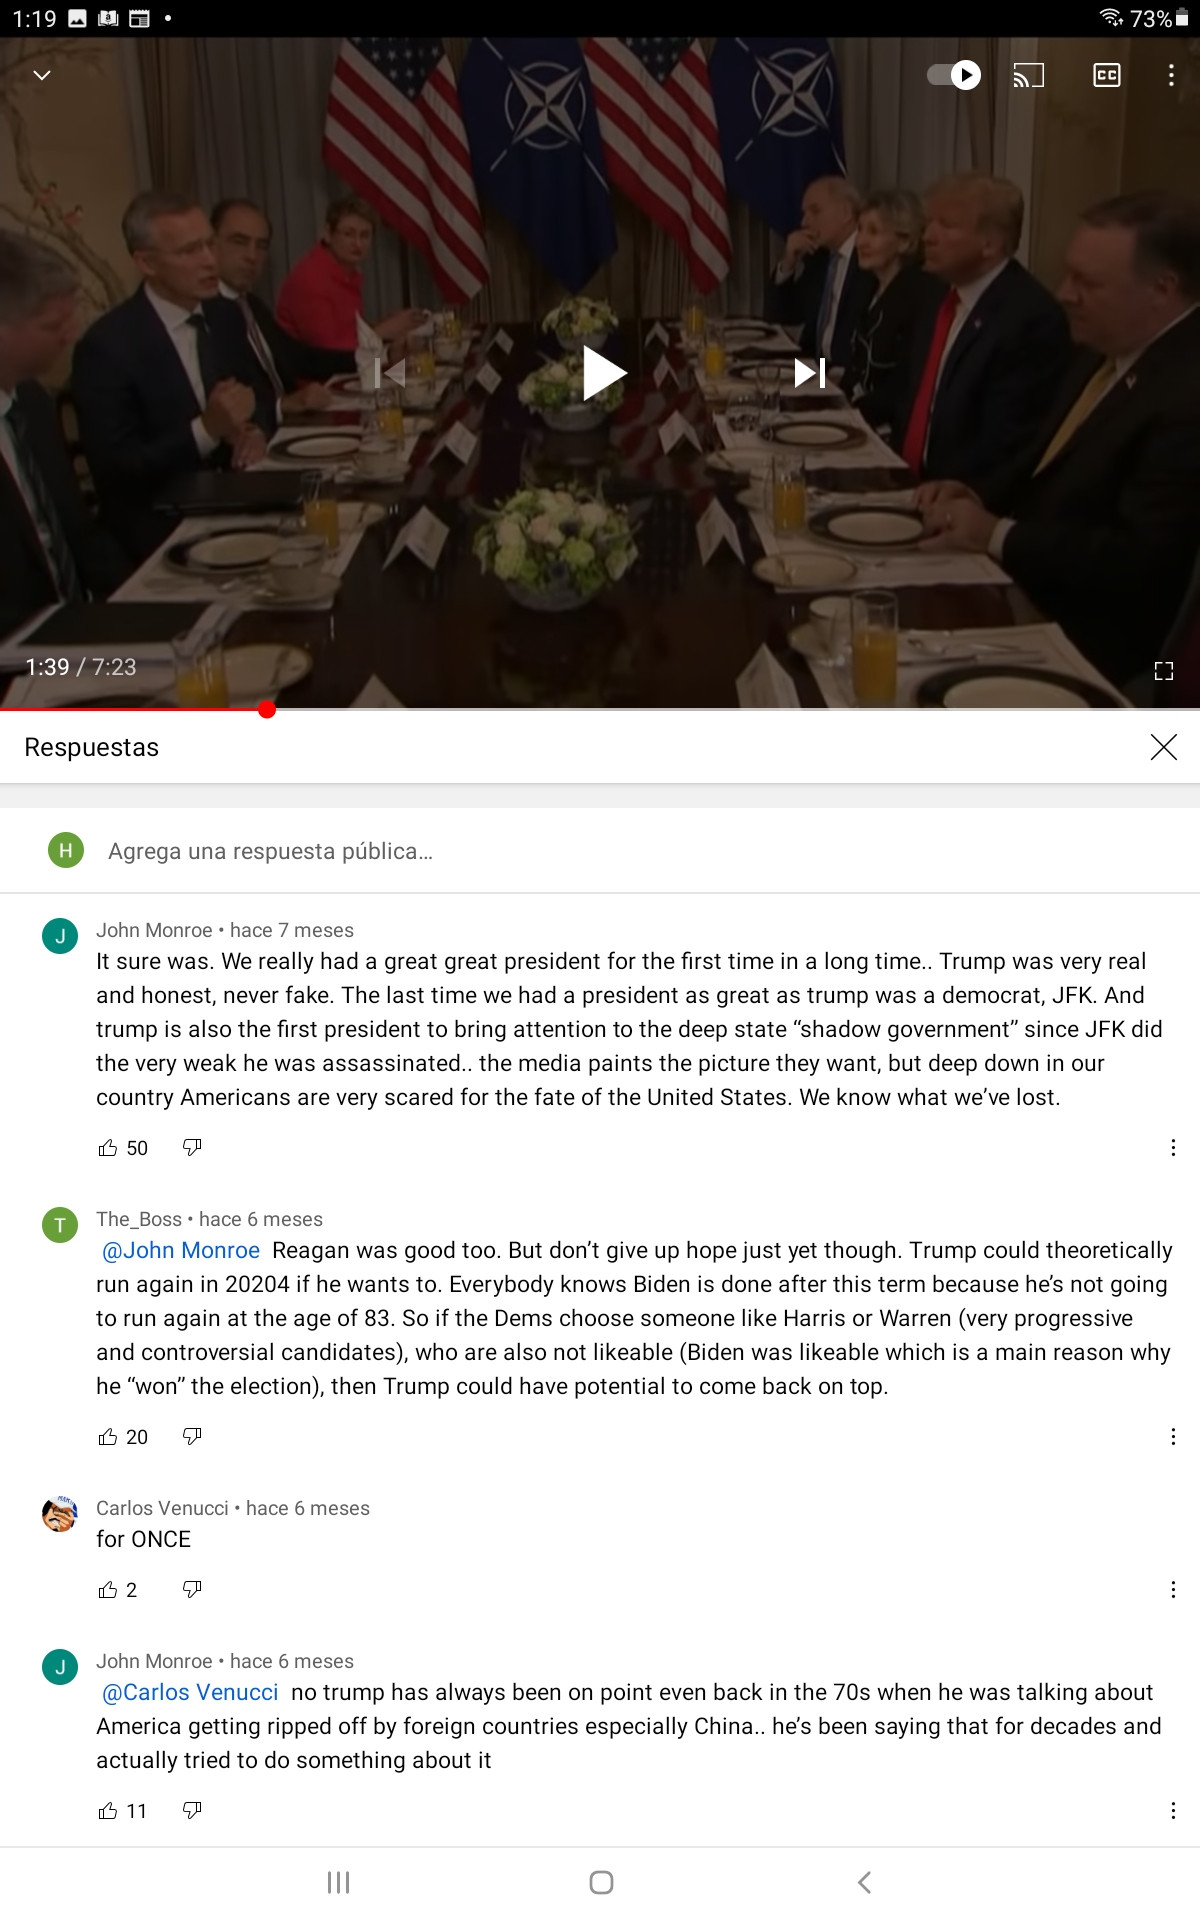Image resolution: width=1200 pixels, height=1920 pixels.
Task: Play the video with center play button
Action: tap(604, 373)
